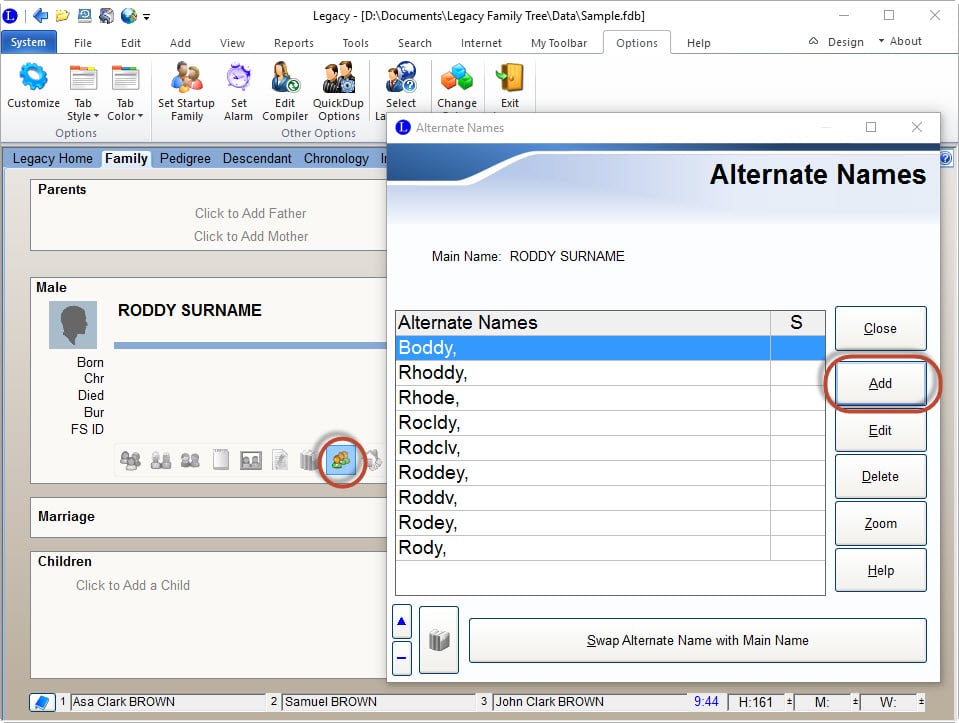The height and width of the screenshot is (723, 959).
Task: Expand the Tab Color dropdown
Action: click(x=125, y=116)
